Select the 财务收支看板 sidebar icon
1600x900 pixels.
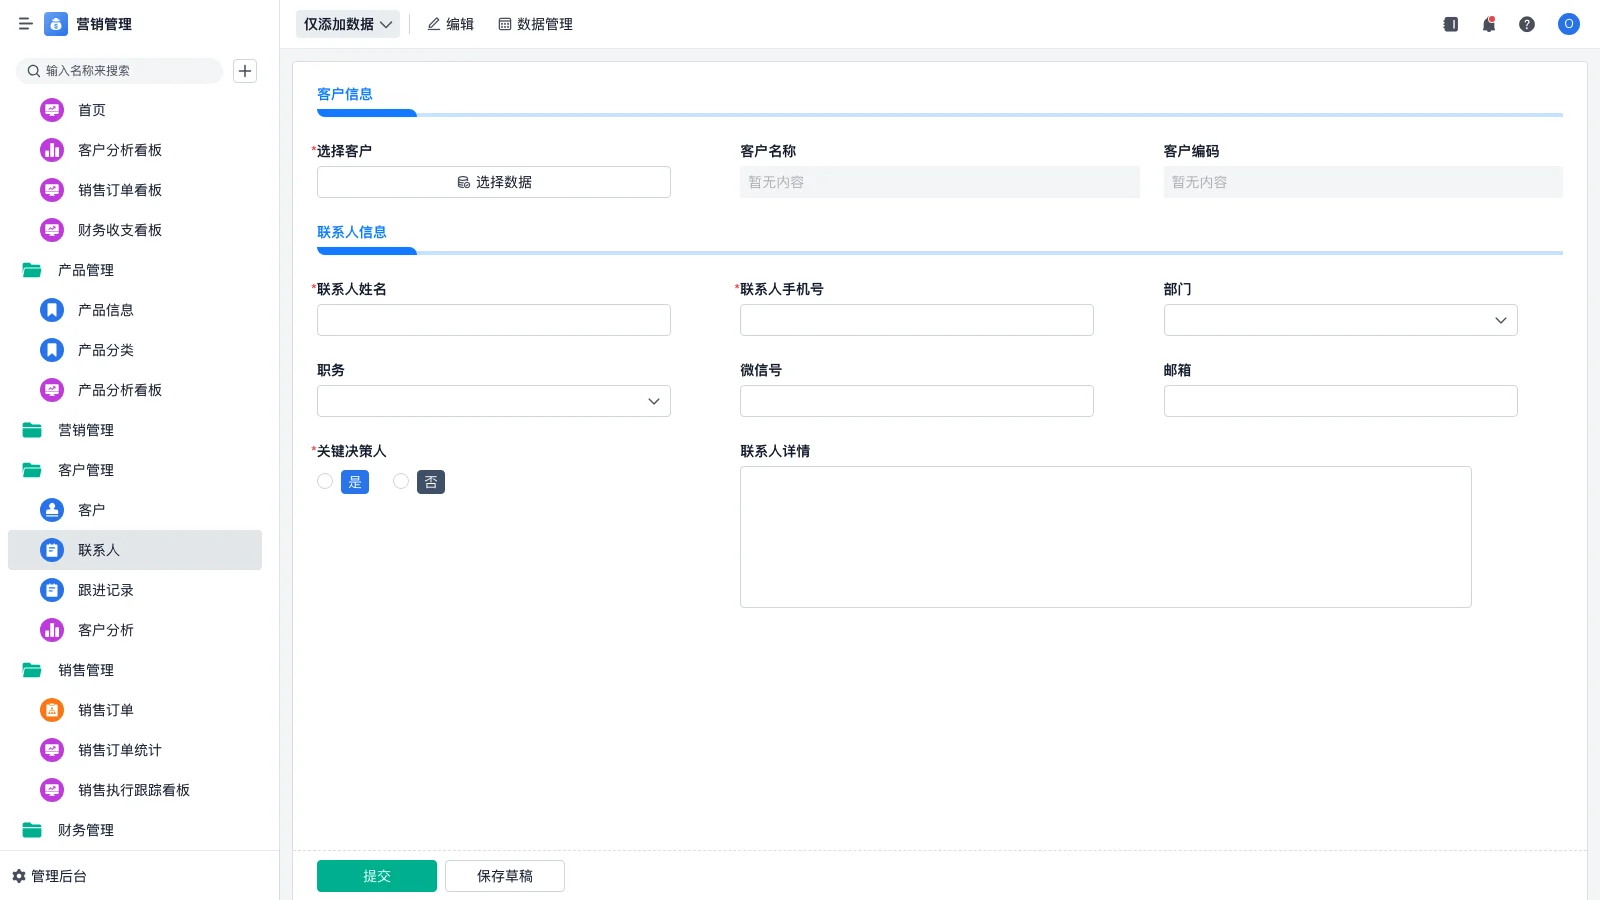coord(51,230)
